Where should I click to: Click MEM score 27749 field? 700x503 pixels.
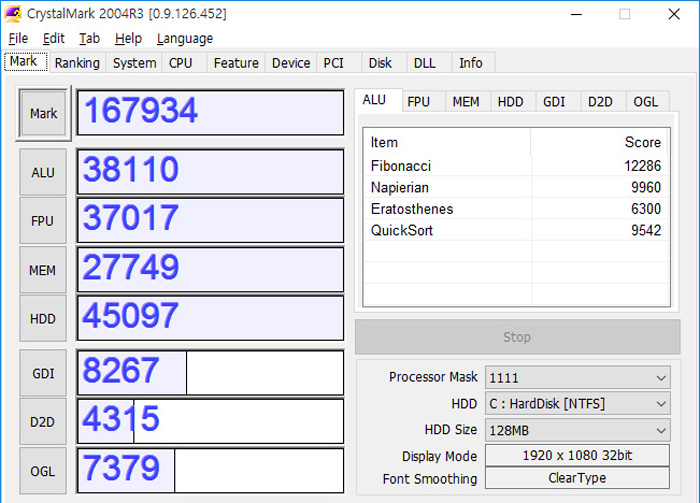[x=210, y=270]
